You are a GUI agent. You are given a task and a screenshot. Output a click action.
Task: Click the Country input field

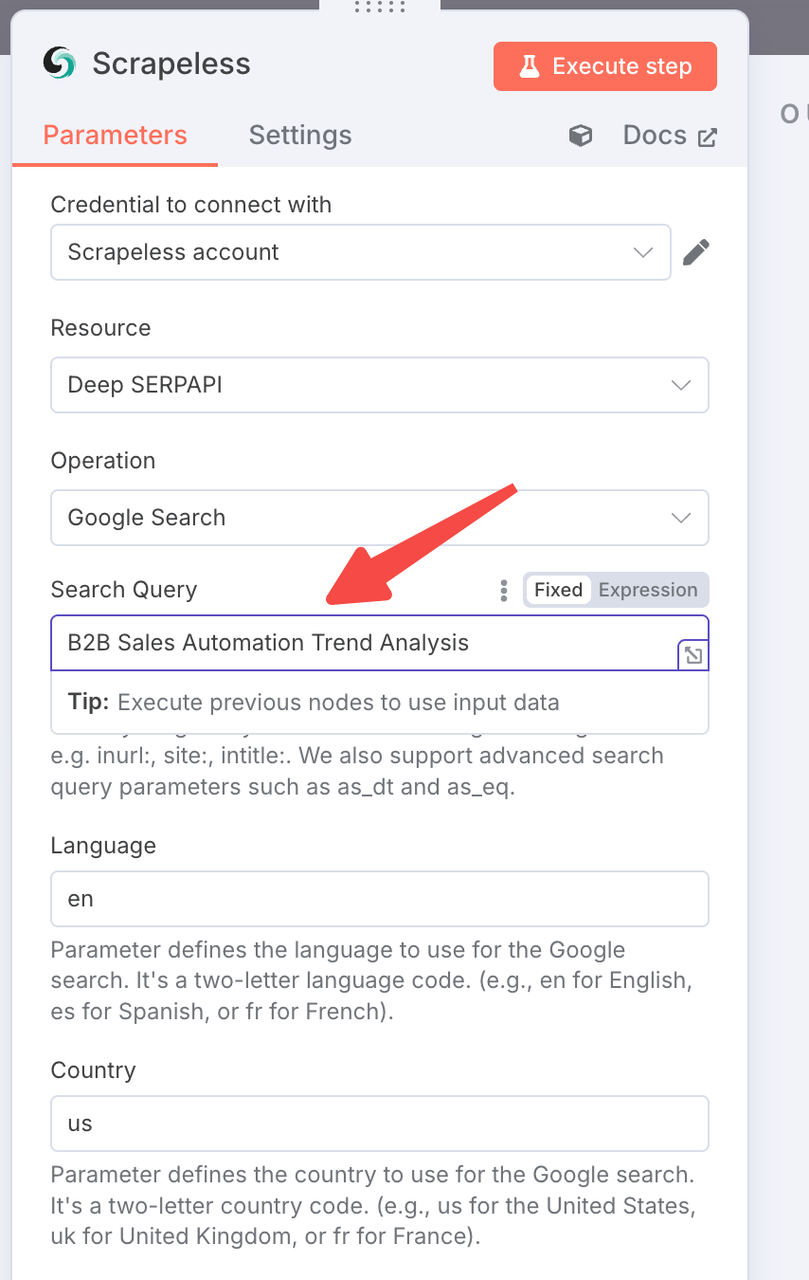click(x=380, y=1124)
